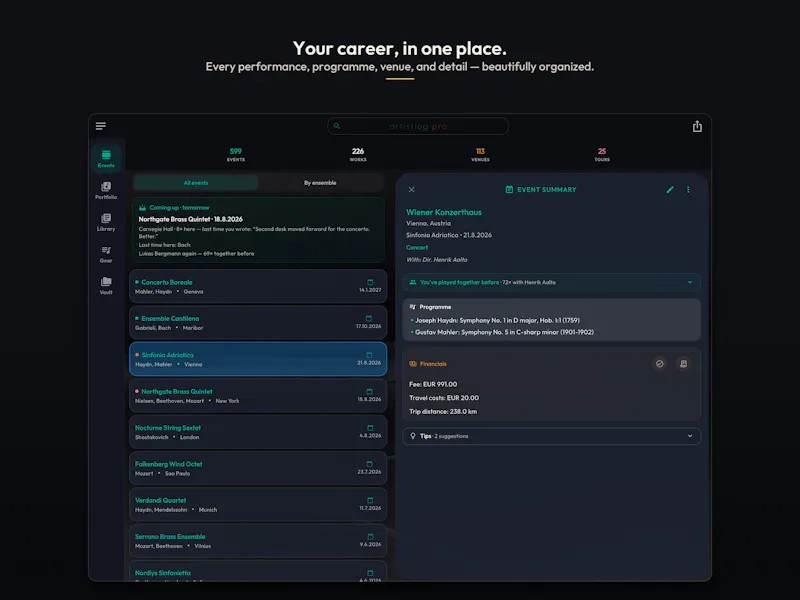Image resolution: width=800 pixels, height=600 pixels.
Task: Open the Library sidebar section
Action: tap(106, 222)
